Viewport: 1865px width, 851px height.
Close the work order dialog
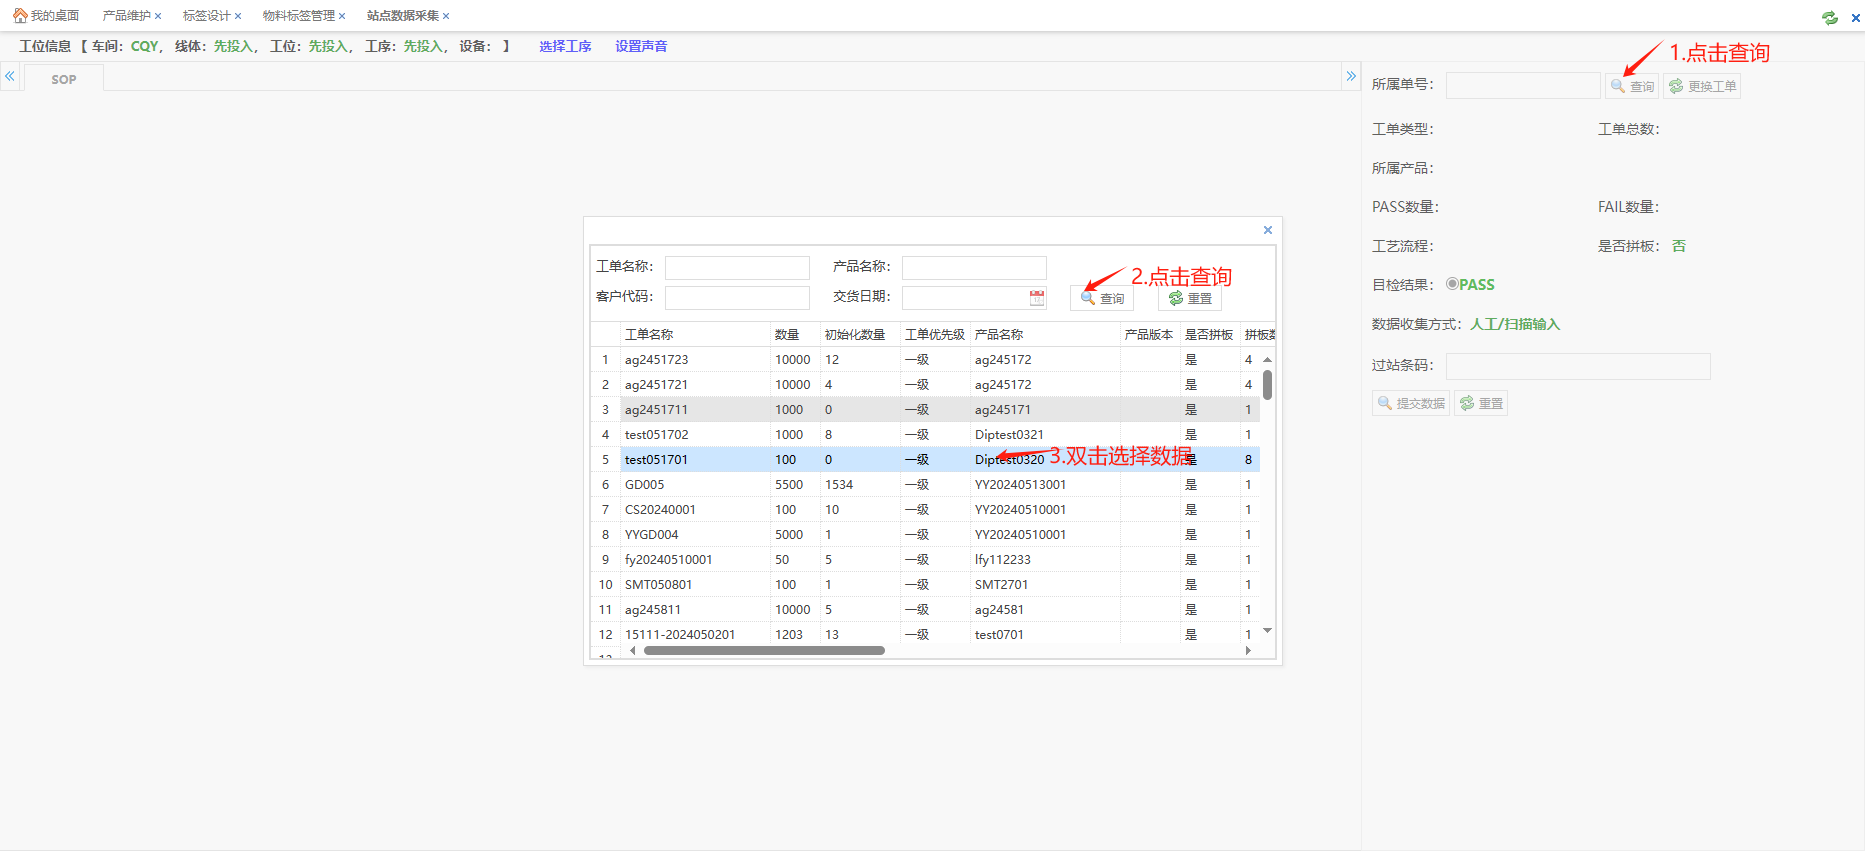1268,230
